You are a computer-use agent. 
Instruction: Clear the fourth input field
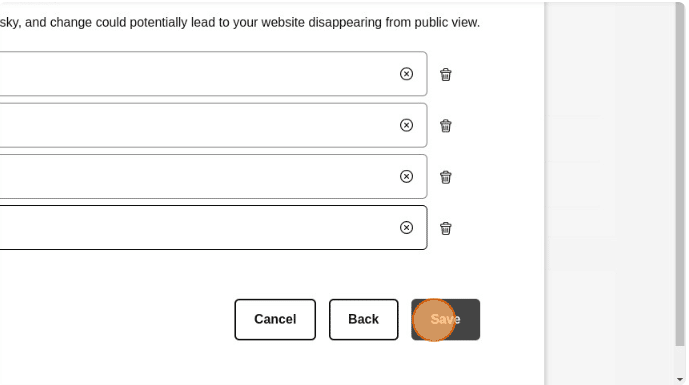point(406,228)
